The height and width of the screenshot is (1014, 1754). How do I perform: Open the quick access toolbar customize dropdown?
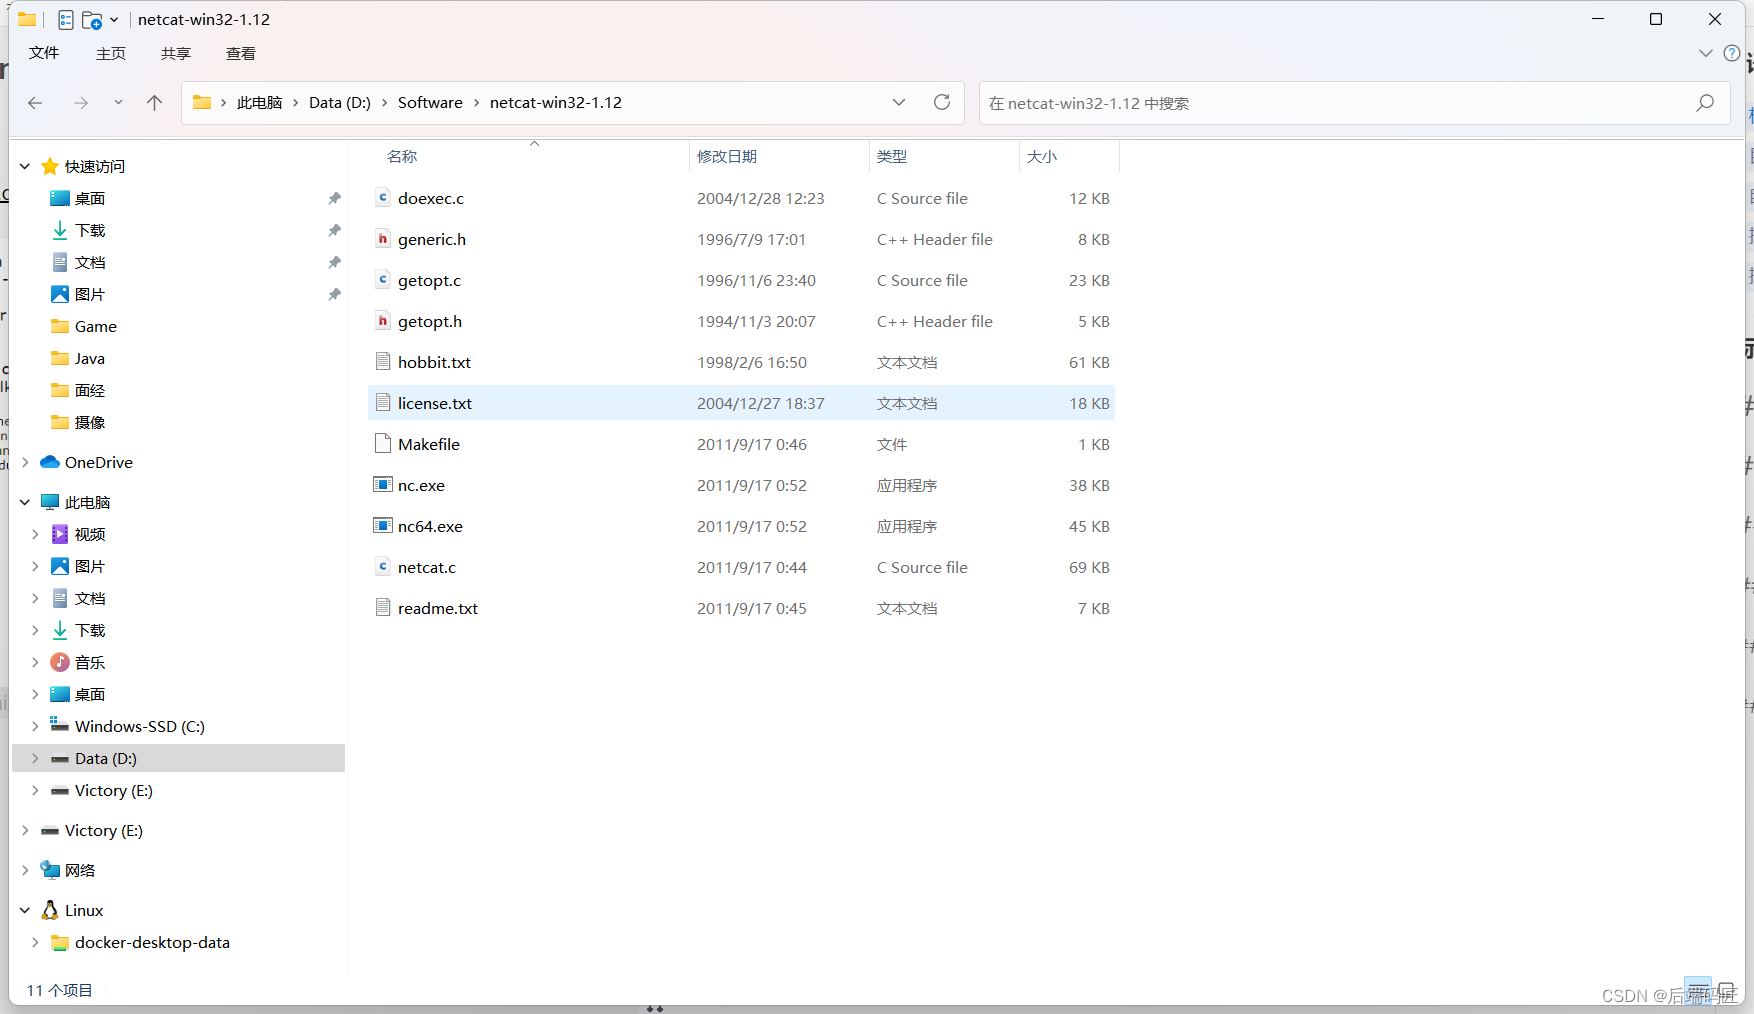pyautogui.click(x=114, y=20)
